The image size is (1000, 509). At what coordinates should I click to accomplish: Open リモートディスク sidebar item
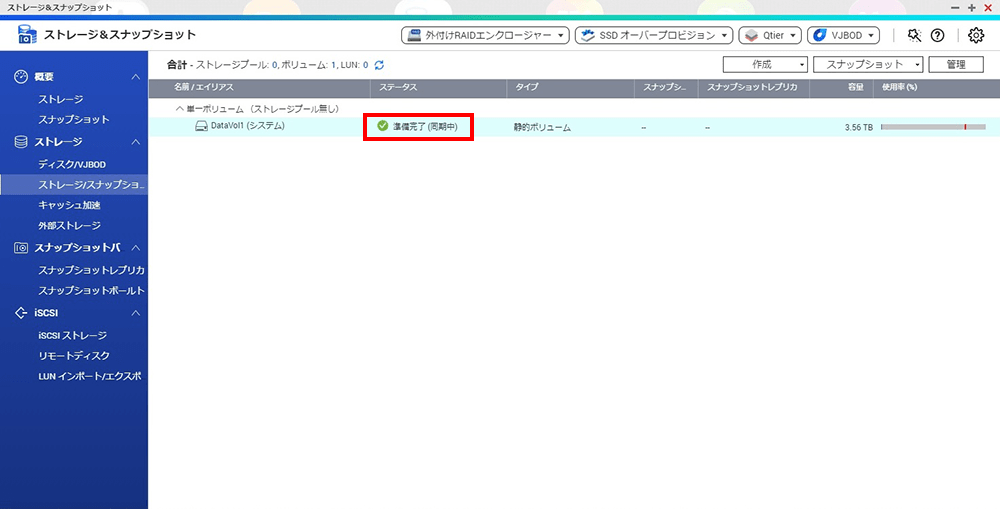pyautogui.click(x=74, y=356)
